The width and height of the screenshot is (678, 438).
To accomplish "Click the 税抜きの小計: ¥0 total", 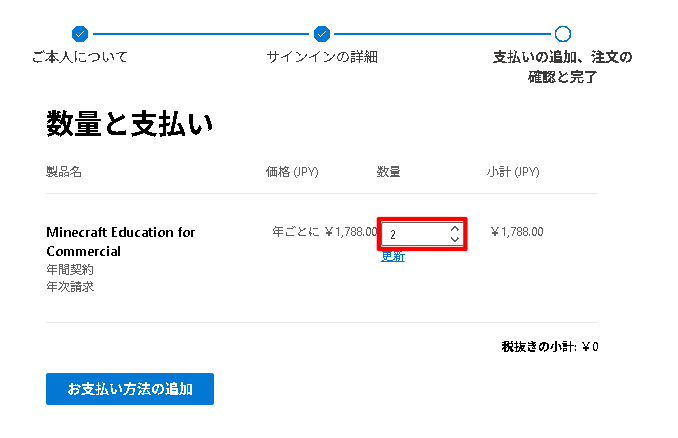I will tap(550, 346).
